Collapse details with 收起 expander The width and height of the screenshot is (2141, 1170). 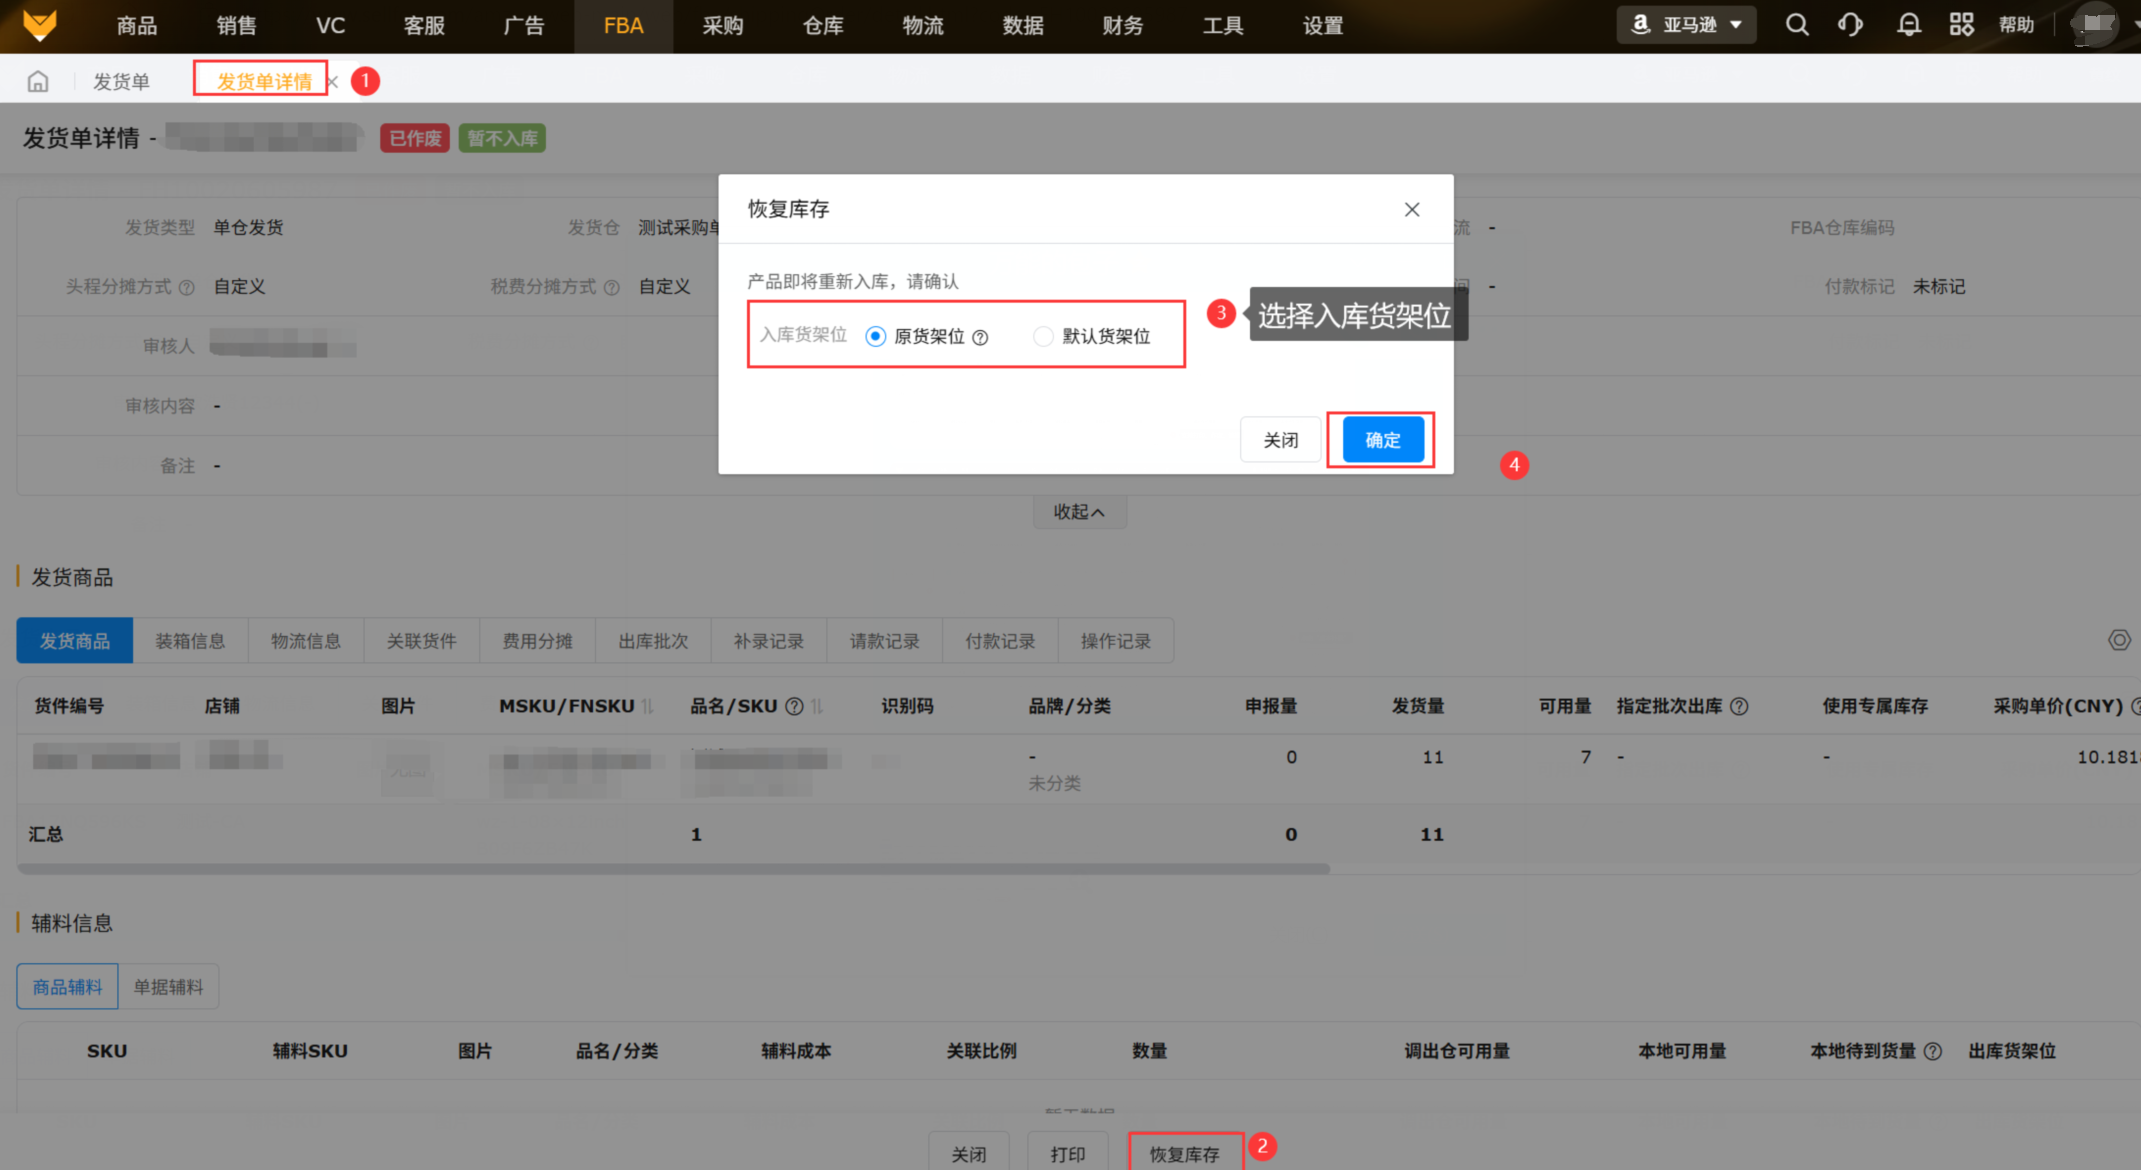tap(1078, 512)
